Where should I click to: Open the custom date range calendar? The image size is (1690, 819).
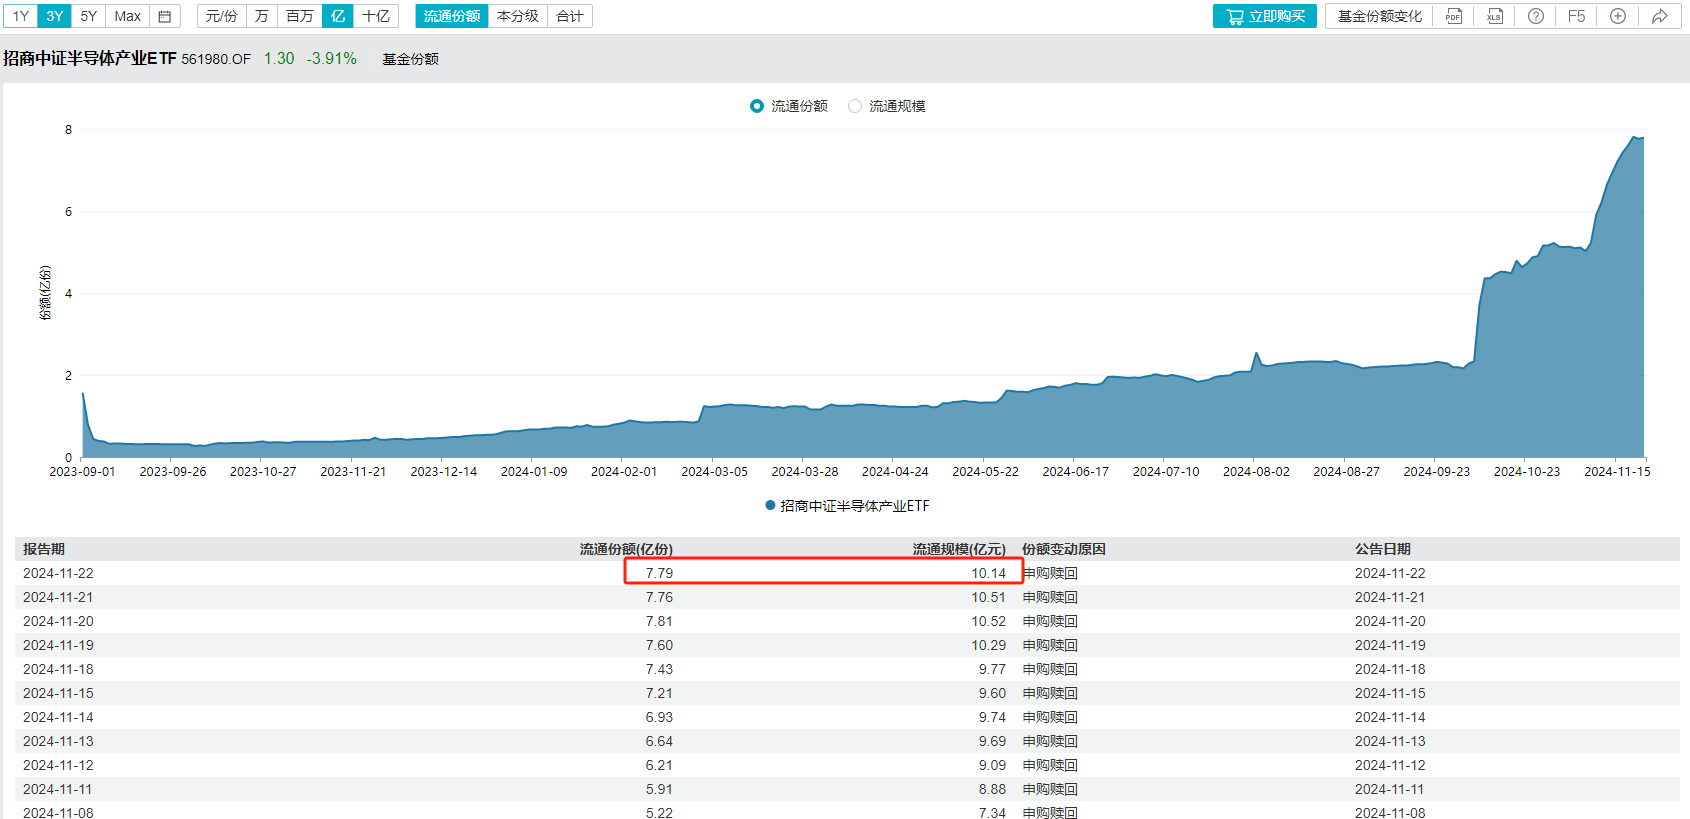(165, 16)
